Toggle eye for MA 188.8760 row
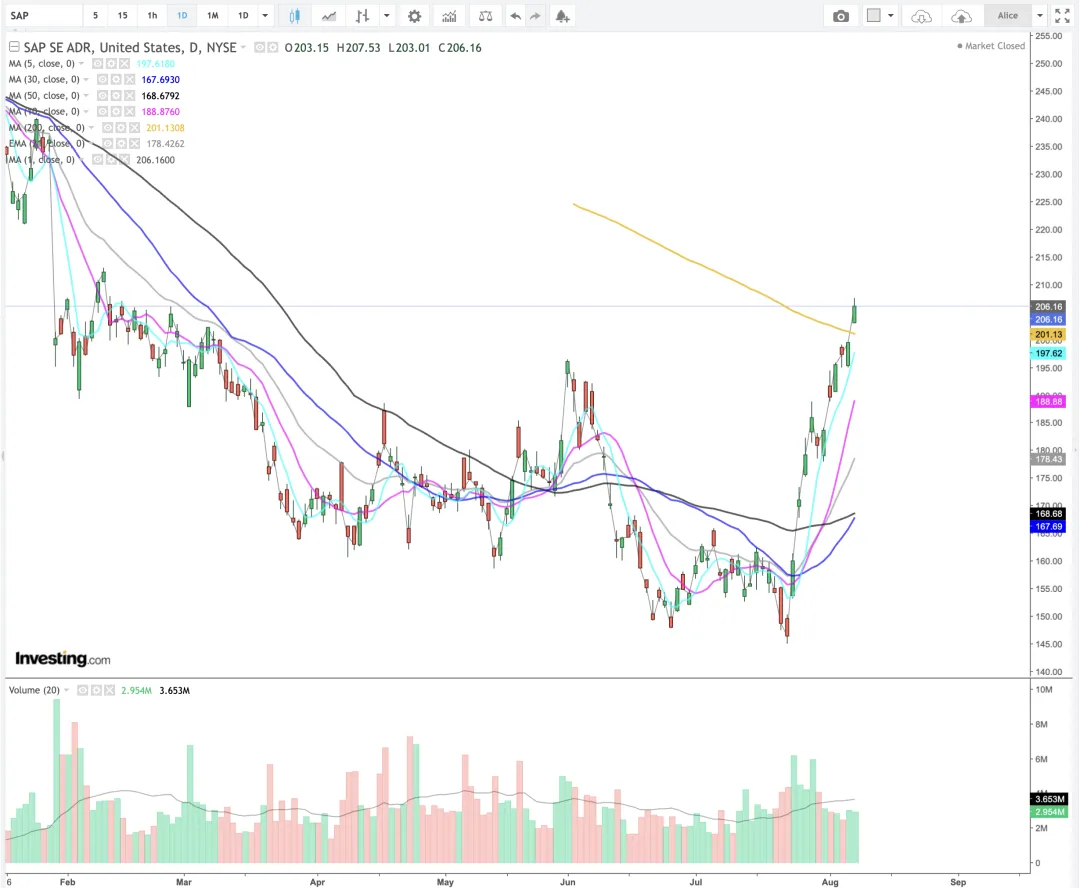 coord(103,112)
